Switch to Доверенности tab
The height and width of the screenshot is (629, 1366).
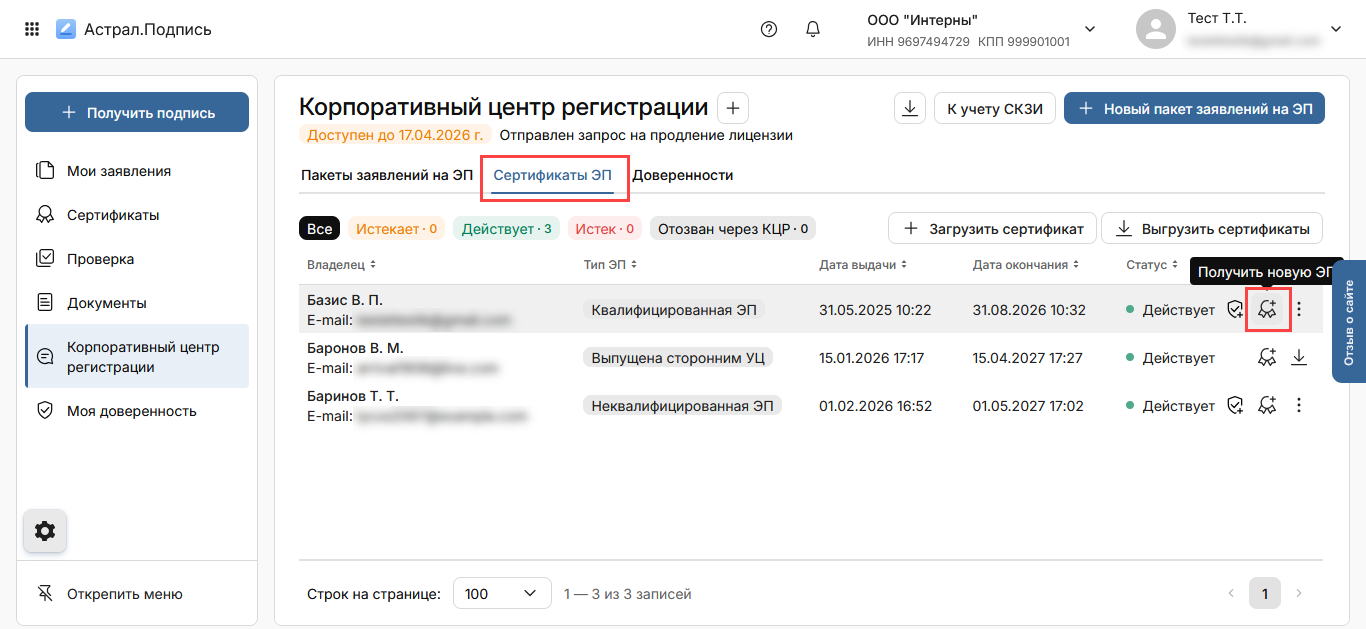click(683, 175)
